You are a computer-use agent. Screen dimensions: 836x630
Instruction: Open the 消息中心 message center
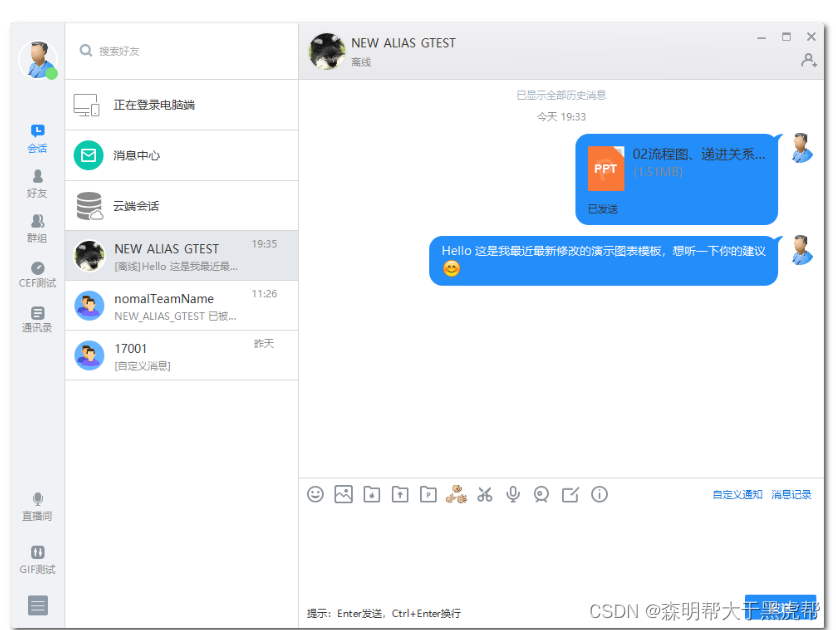point(181,155)
